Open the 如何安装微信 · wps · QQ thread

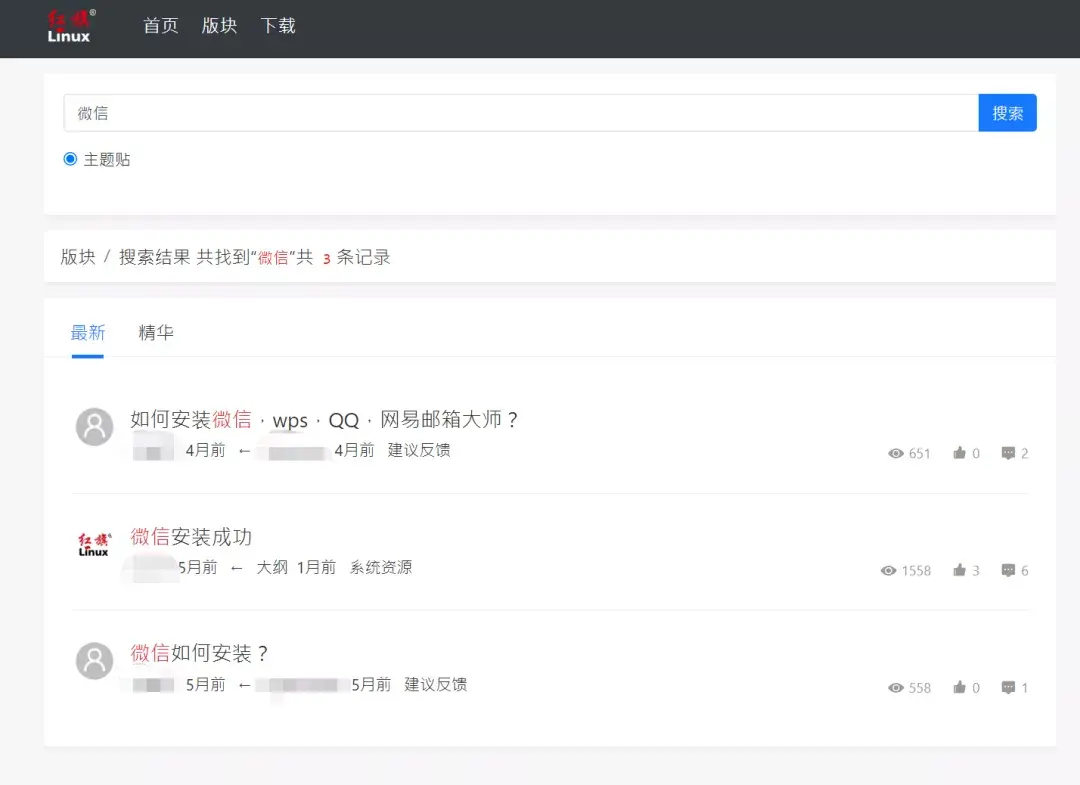(324, 419)
